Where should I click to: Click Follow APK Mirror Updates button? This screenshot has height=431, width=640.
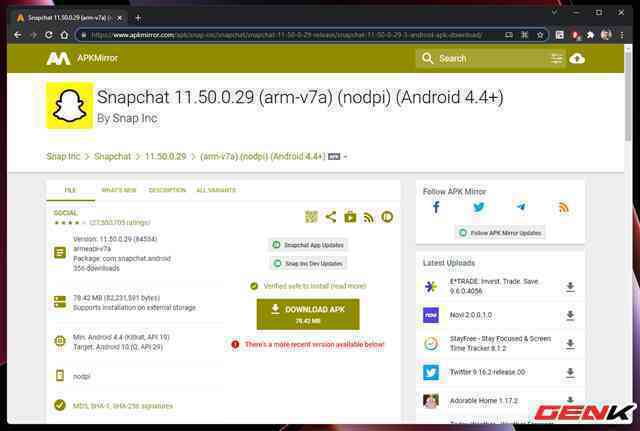click(x=500, y=233)
